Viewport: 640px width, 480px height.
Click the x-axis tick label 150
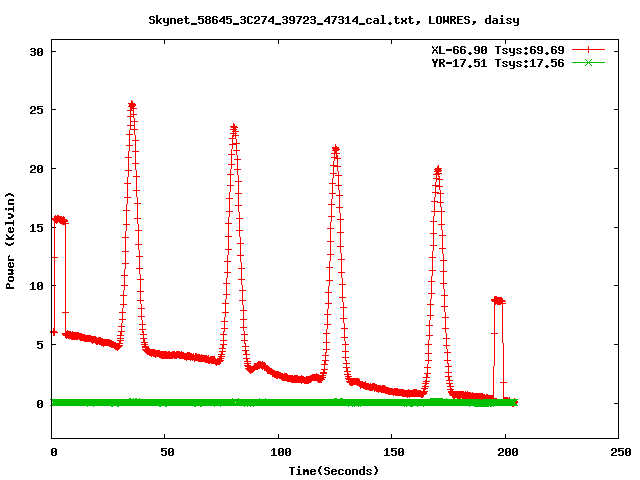394,452
